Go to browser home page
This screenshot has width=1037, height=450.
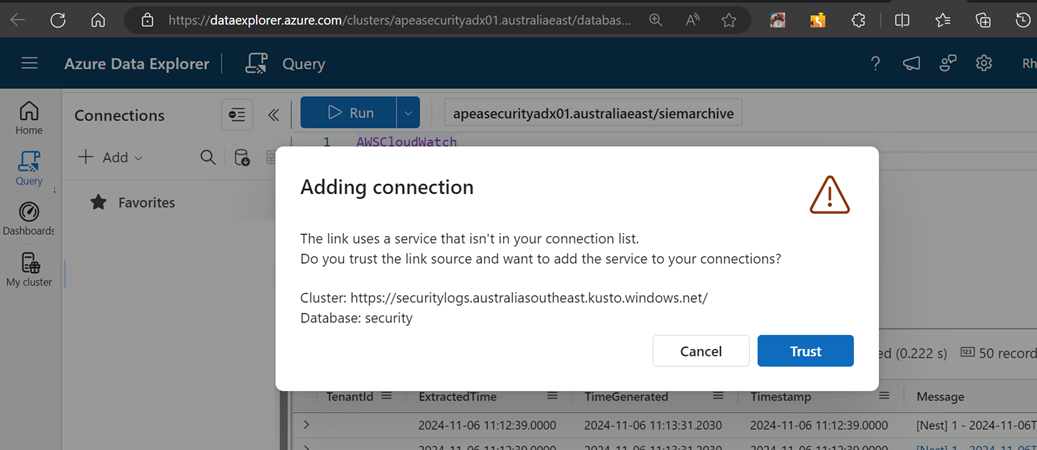(98, 21)
